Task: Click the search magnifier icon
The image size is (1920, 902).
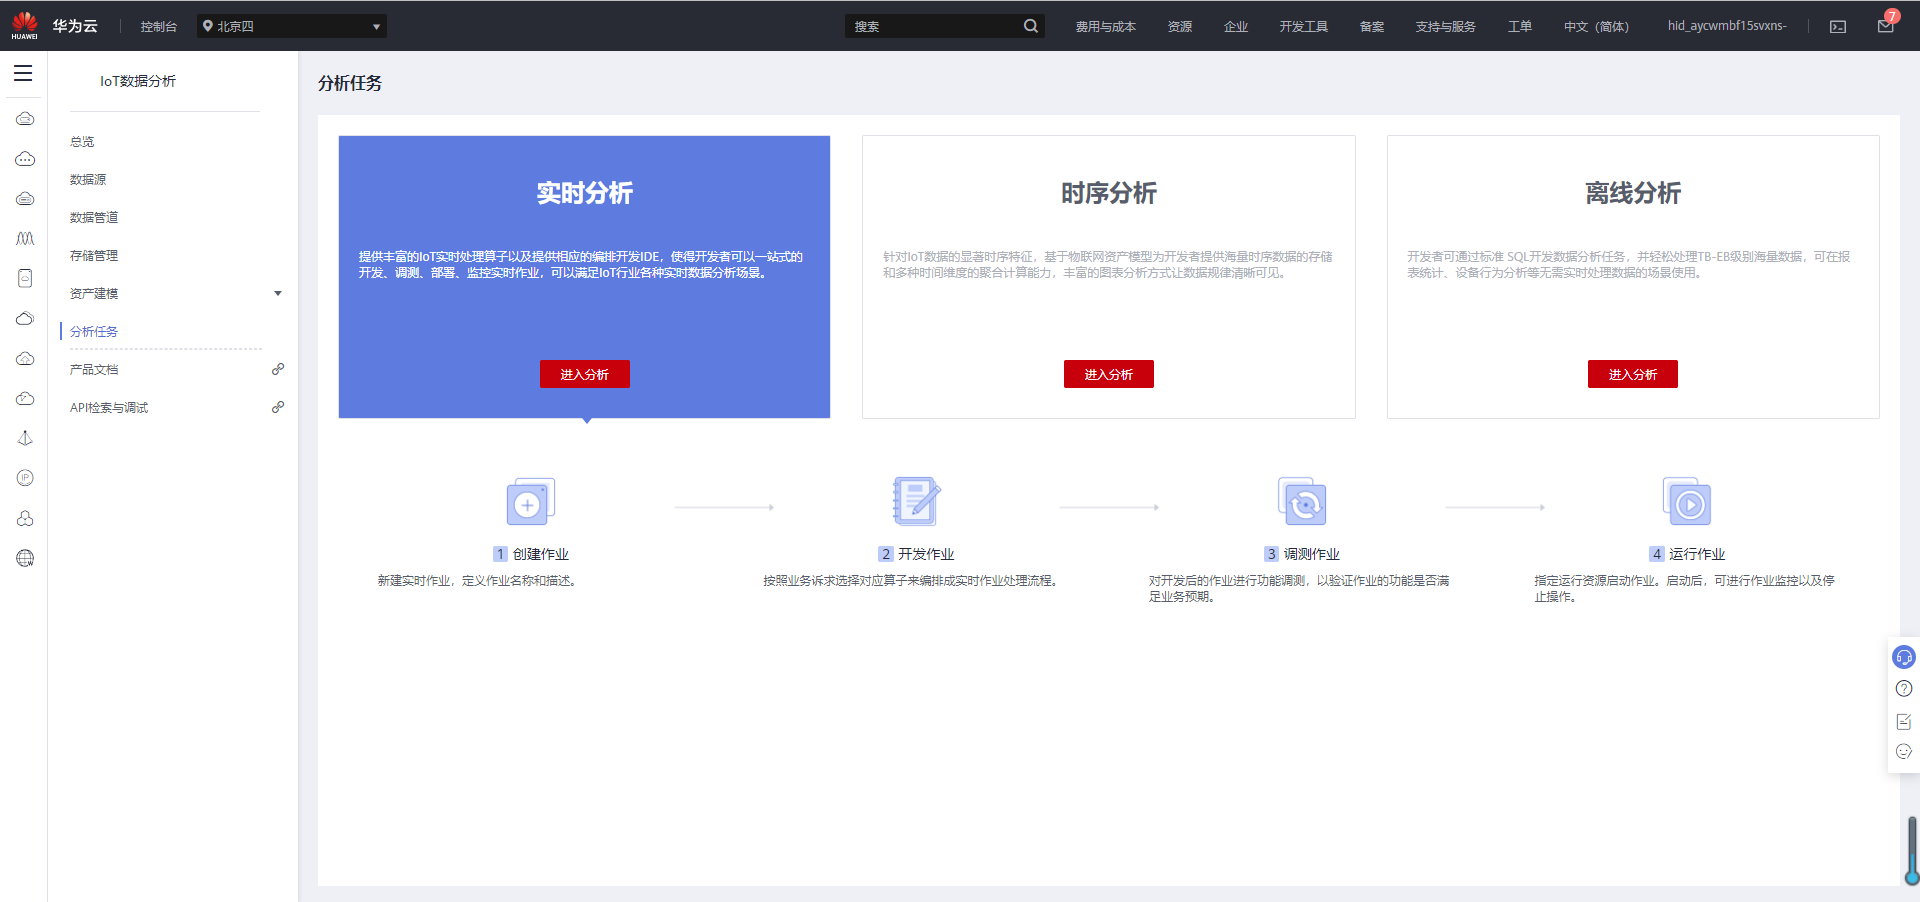Action: point(1030,25)
